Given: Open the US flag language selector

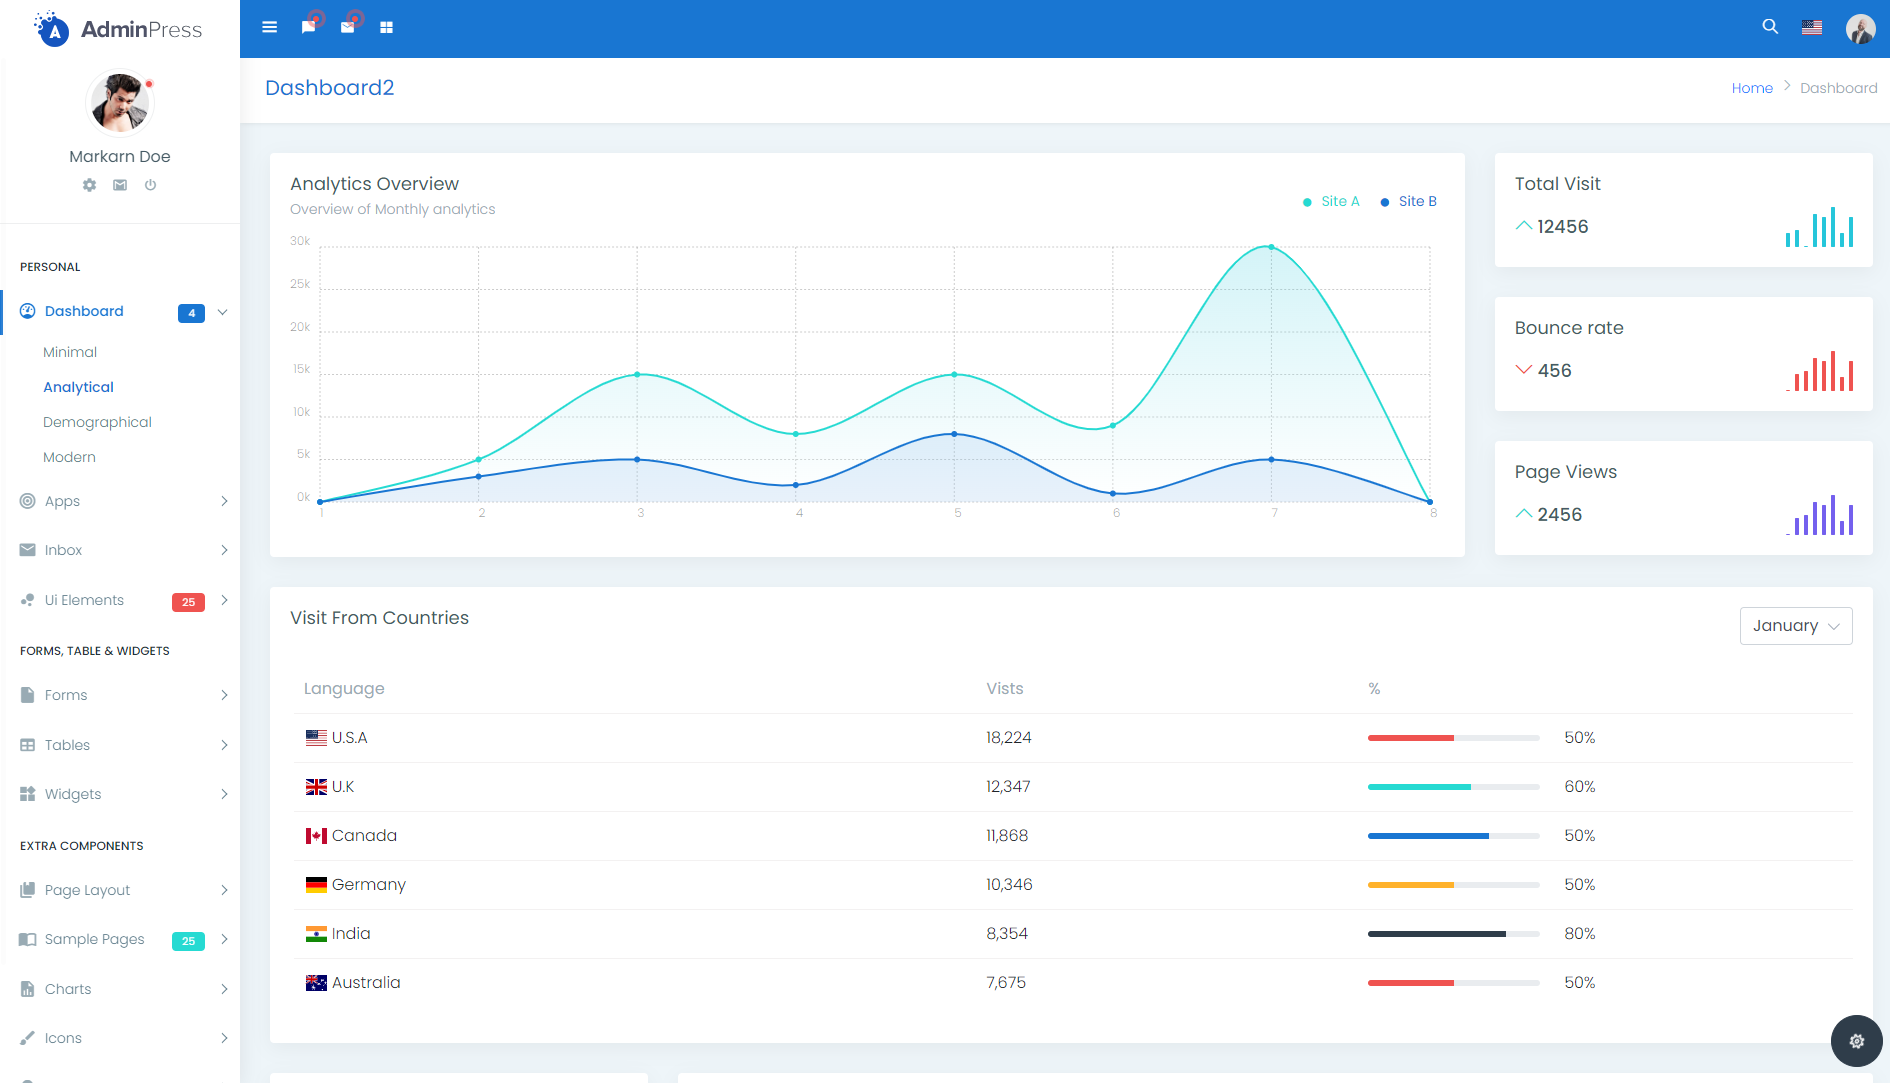Looking at the screenshot, I should [1811, 27].
